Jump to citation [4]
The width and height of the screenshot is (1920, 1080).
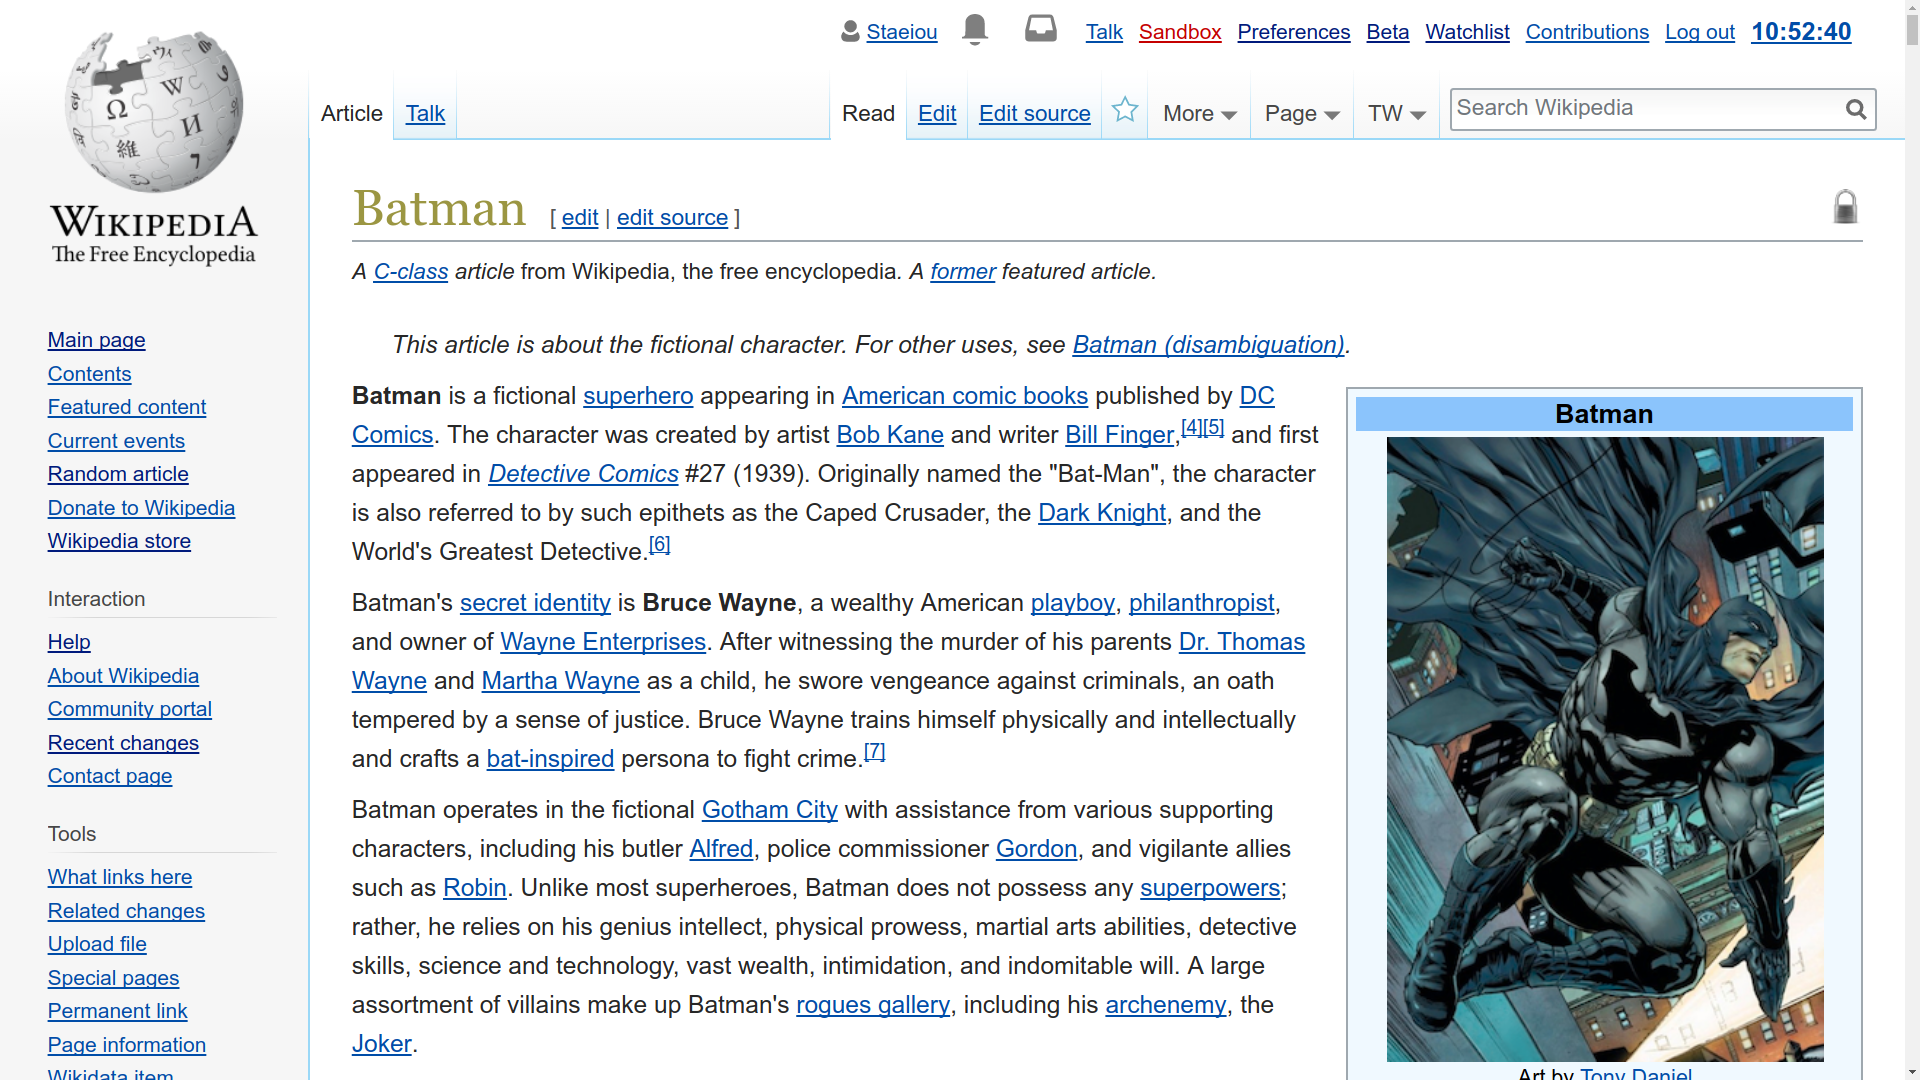(1191, 426)
